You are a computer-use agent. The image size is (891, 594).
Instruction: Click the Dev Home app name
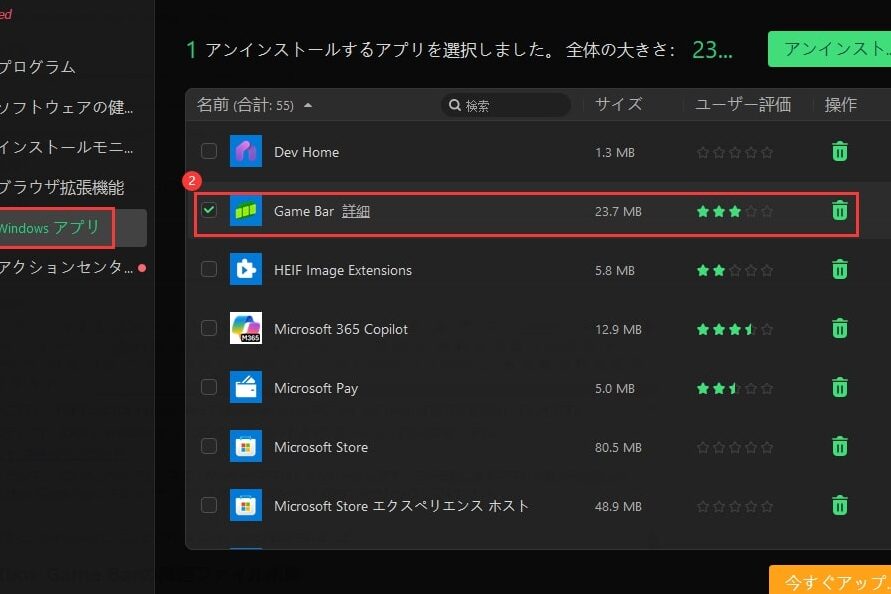(306, 152)
